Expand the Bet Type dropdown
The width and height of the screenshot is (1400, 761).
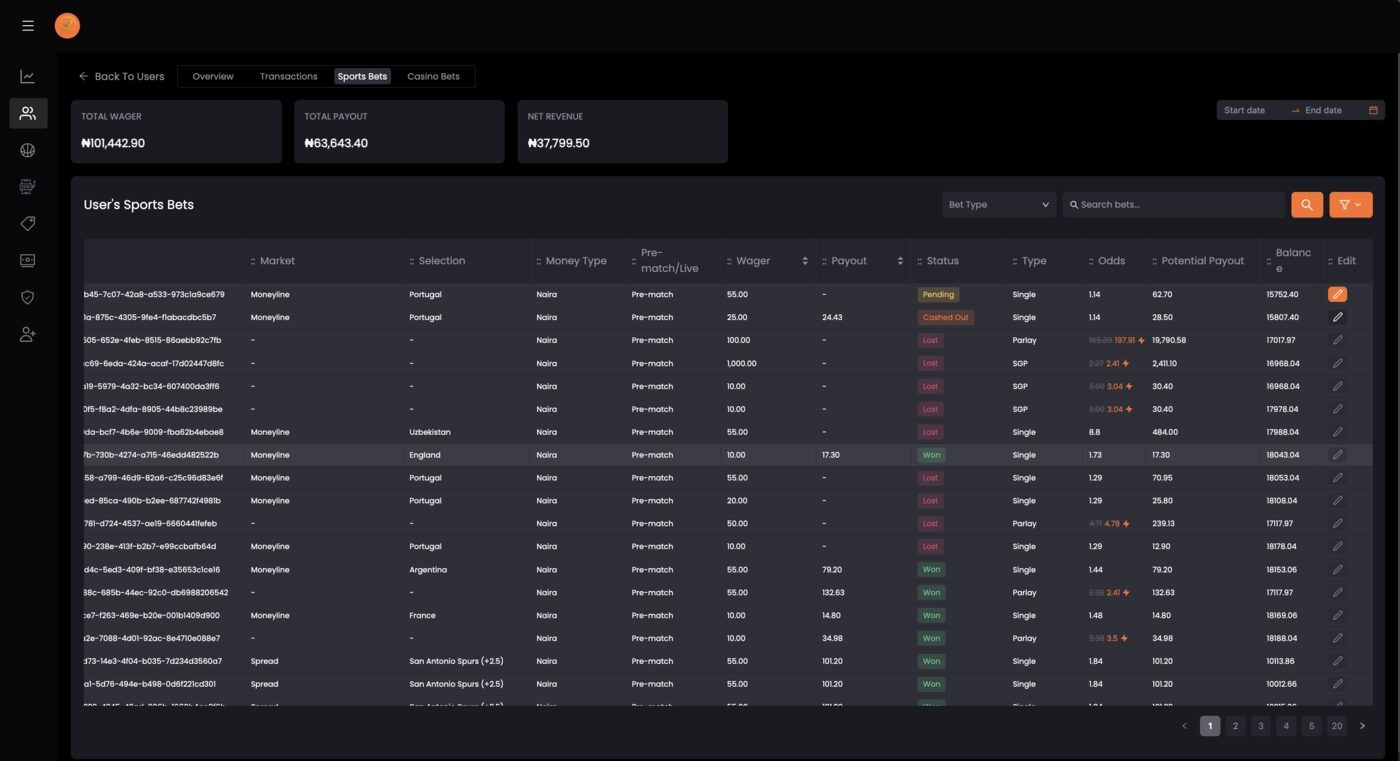pos(999,205)
